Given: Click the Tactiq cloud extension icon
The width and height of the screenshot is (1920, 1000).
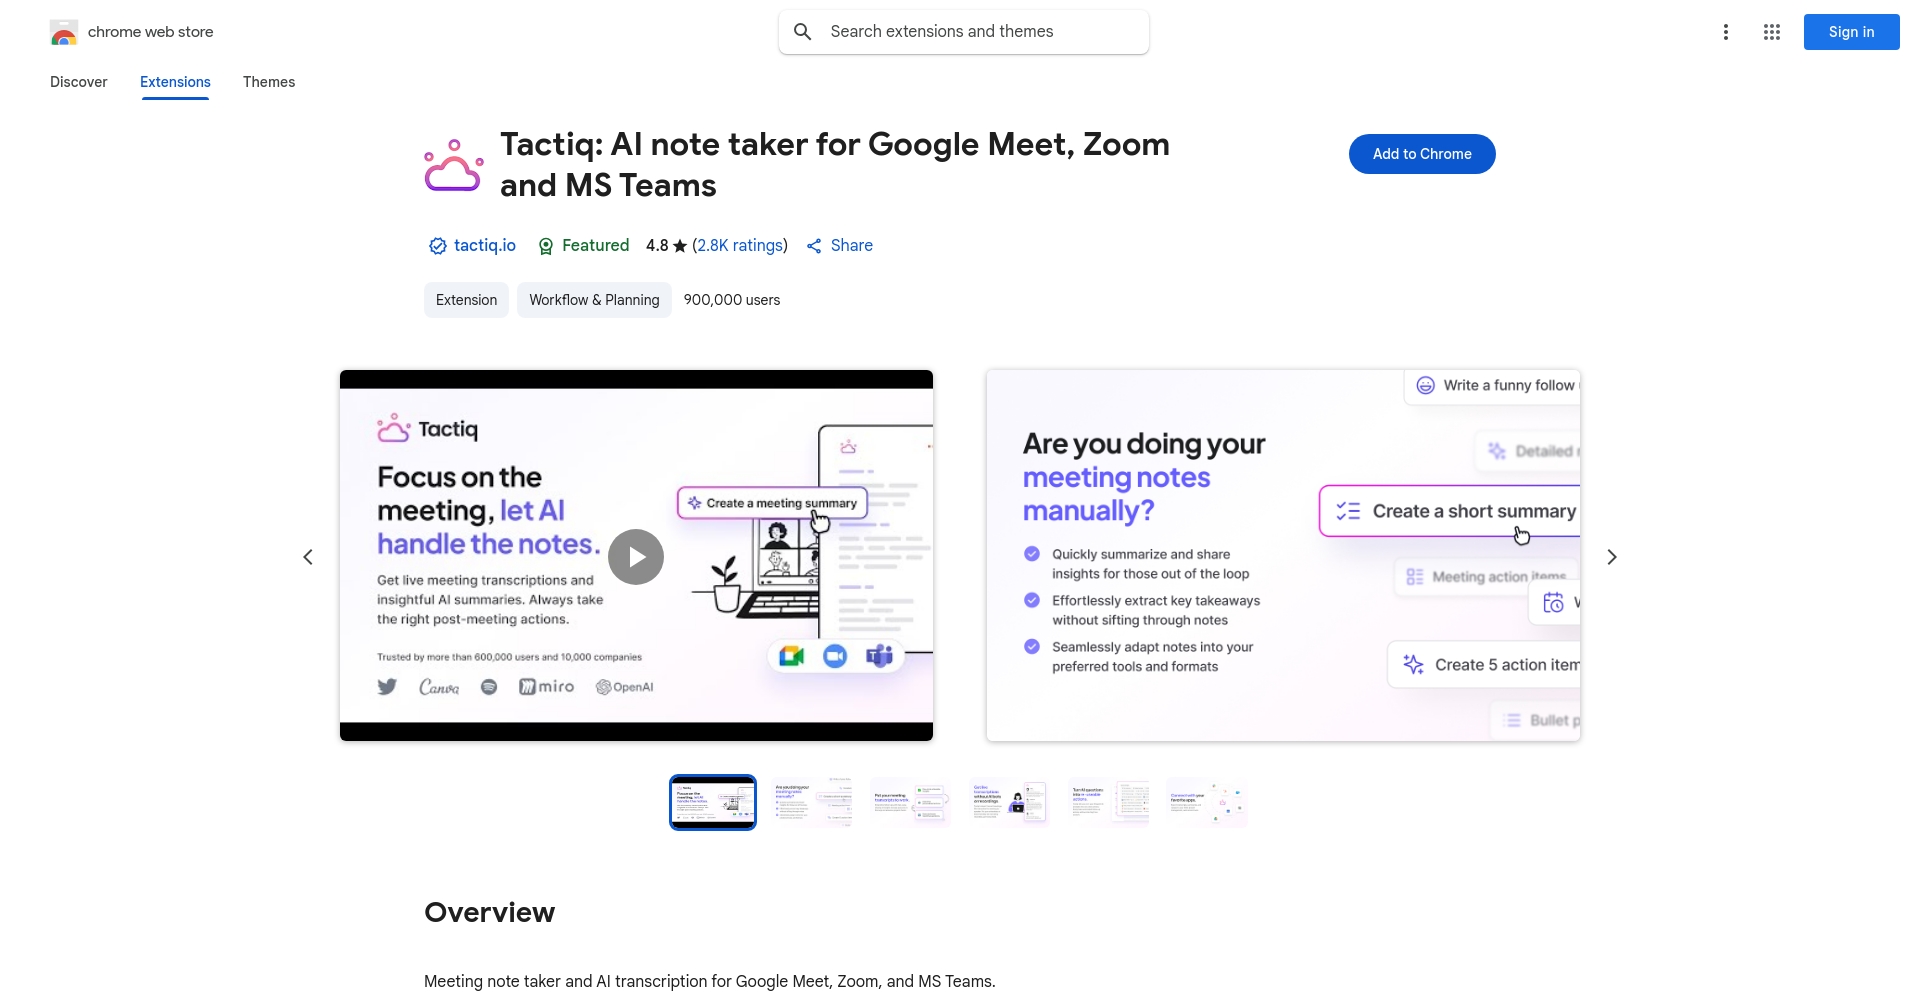Looking at the screenshot, I should pos(454,165).
